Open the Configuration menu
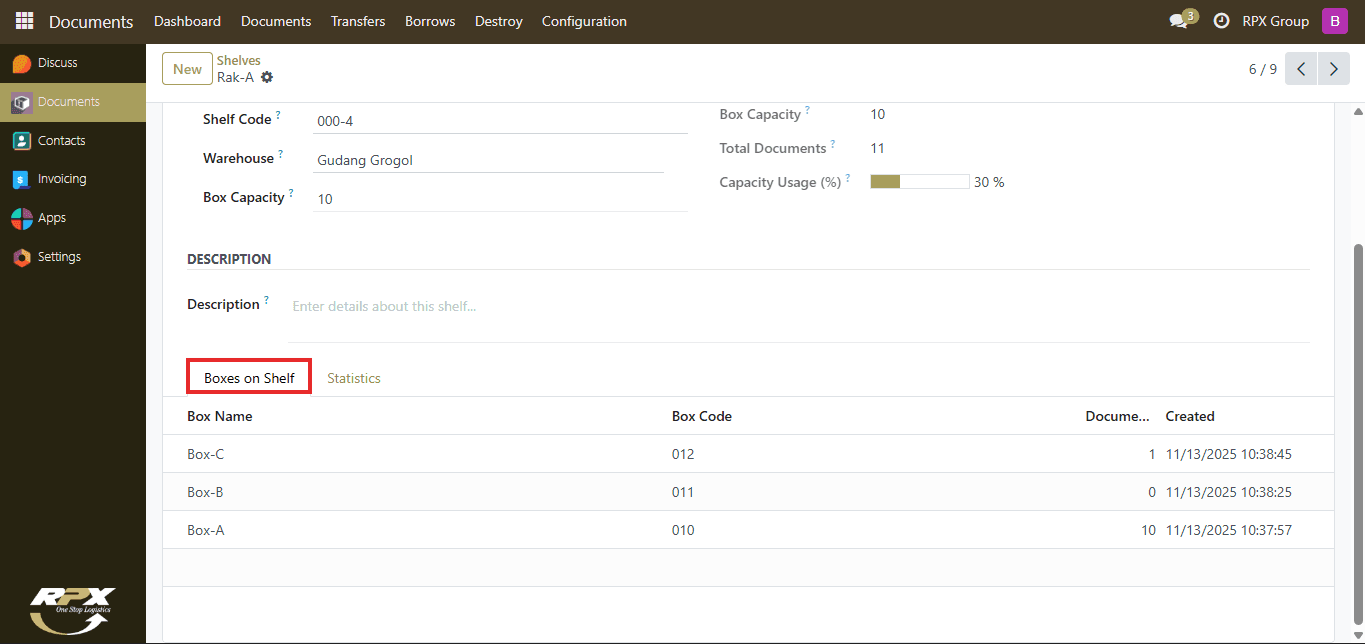This screenshot has height=644, width=1365. click(x=584, y=21)
